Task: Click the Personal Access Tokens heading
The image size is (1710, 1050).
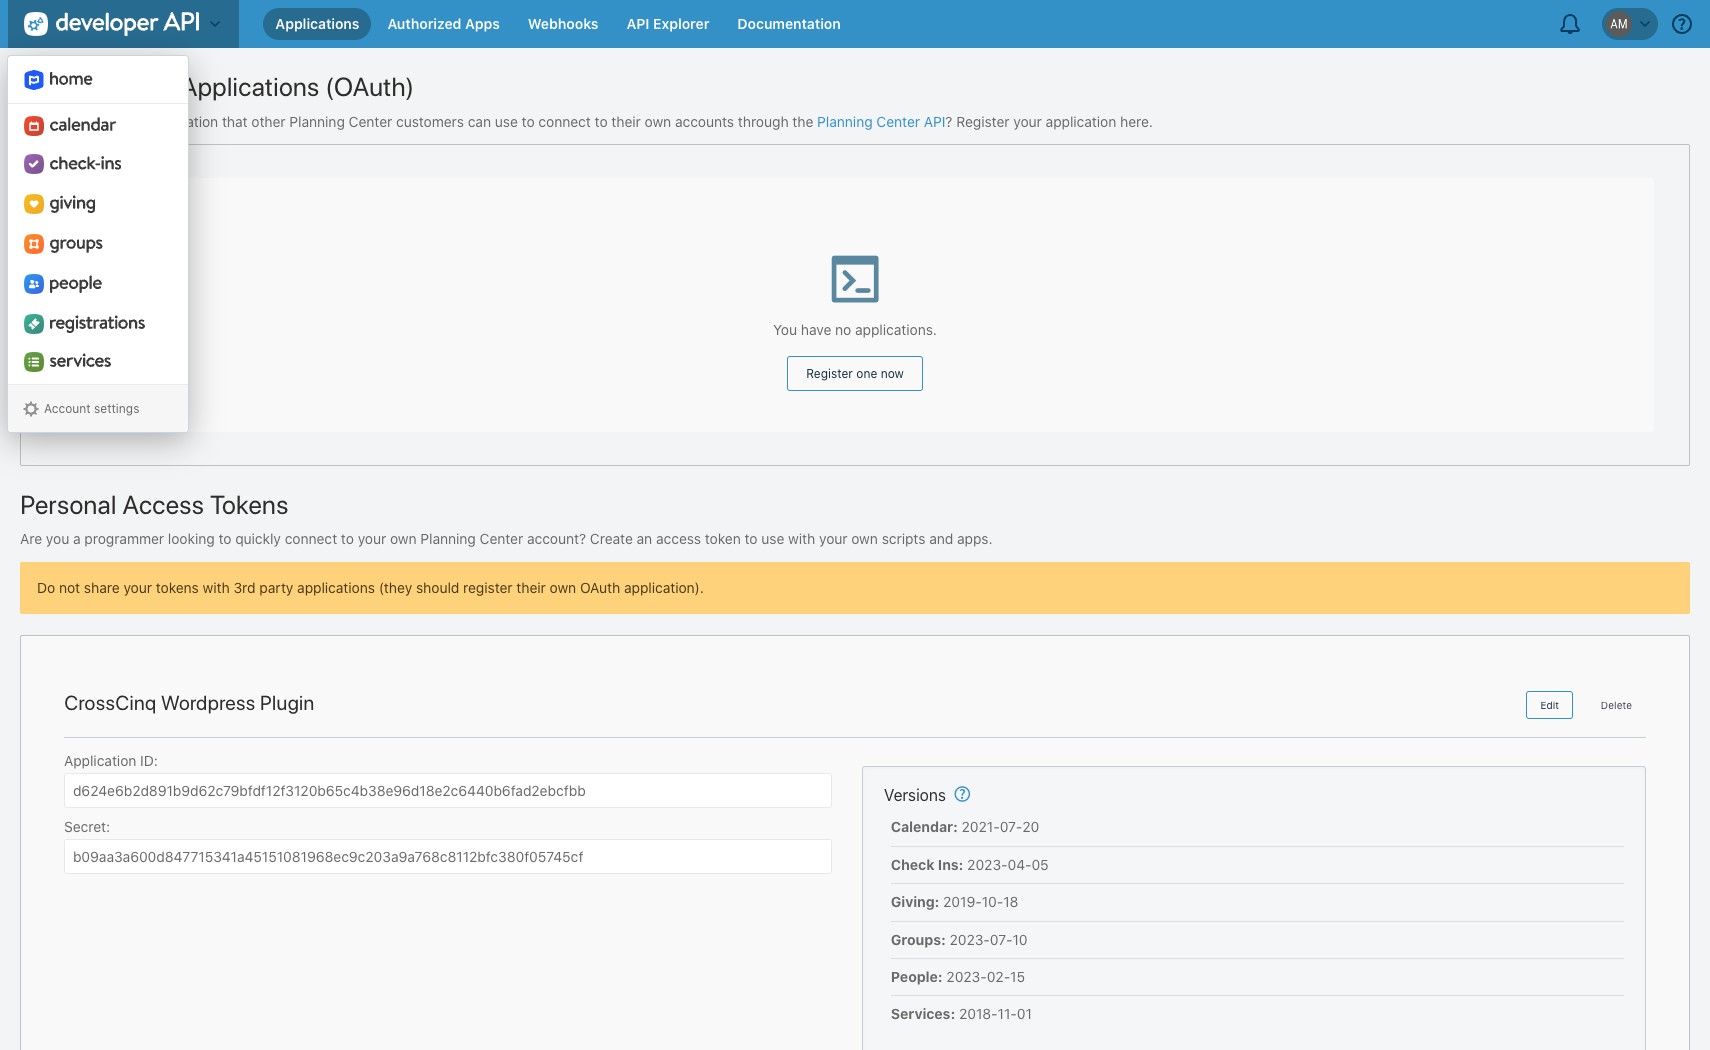Action: (x=154, y=505)
